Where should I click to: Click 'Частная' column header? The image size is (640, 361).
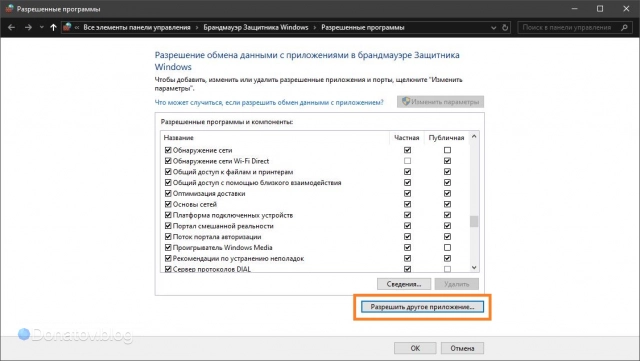[x=407, y=138]
